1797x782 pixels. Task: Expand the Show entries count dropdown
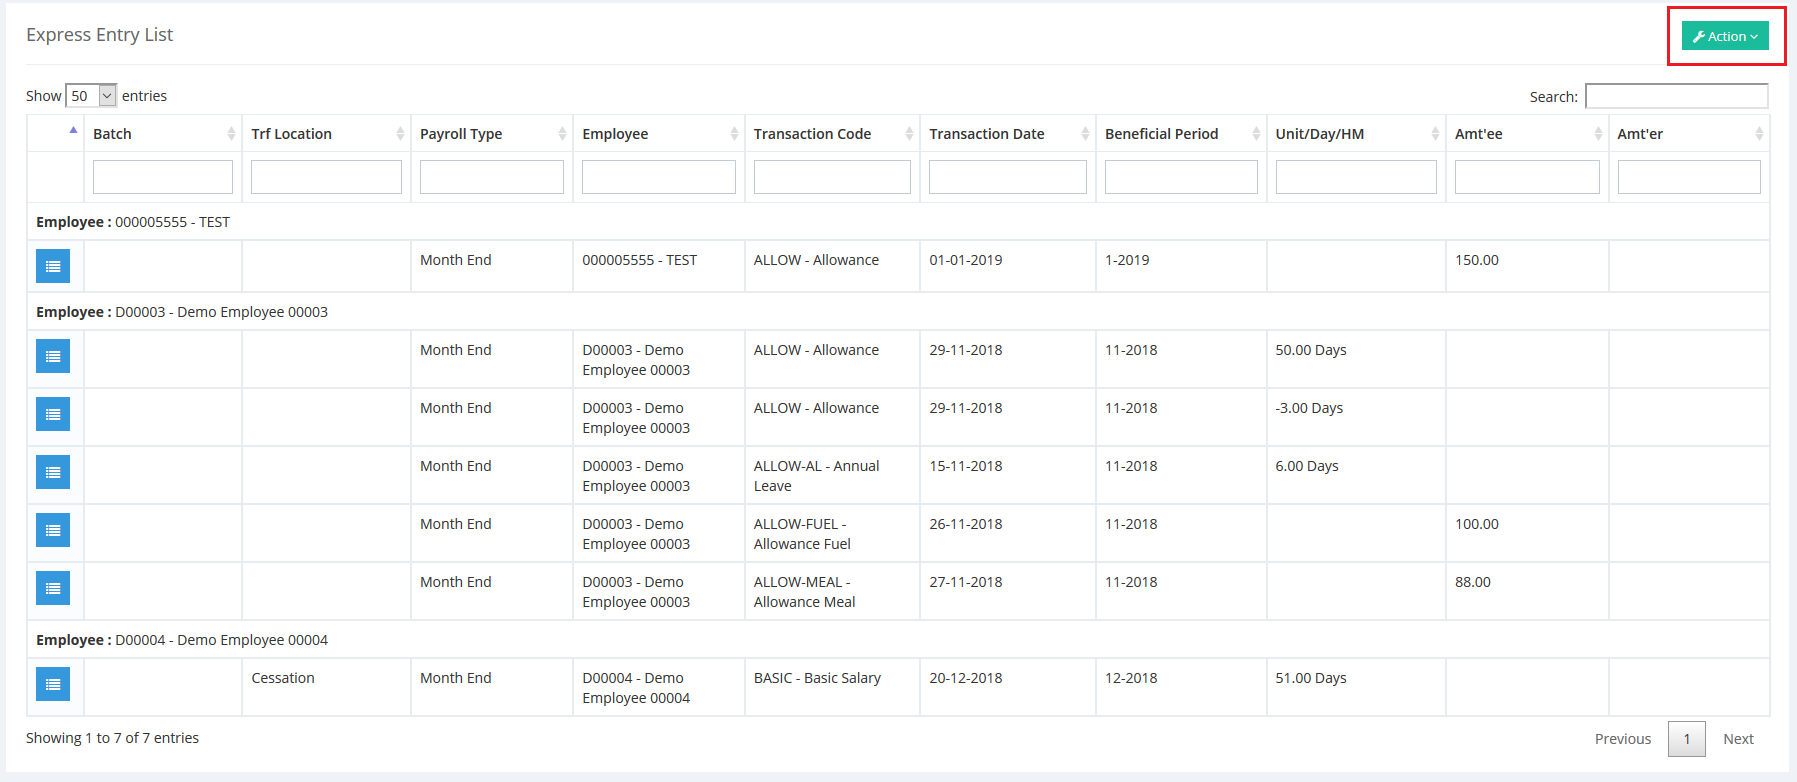point(91,96)
